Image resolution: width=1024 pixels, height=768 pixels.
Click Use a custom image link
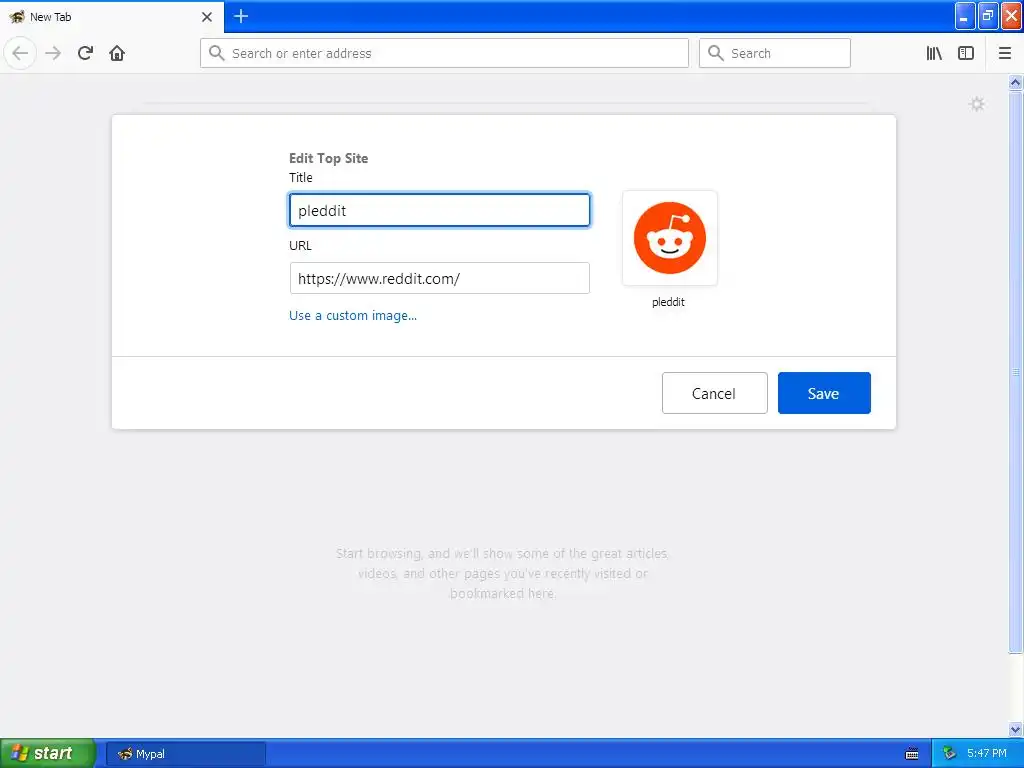click(x=353, y=315)
